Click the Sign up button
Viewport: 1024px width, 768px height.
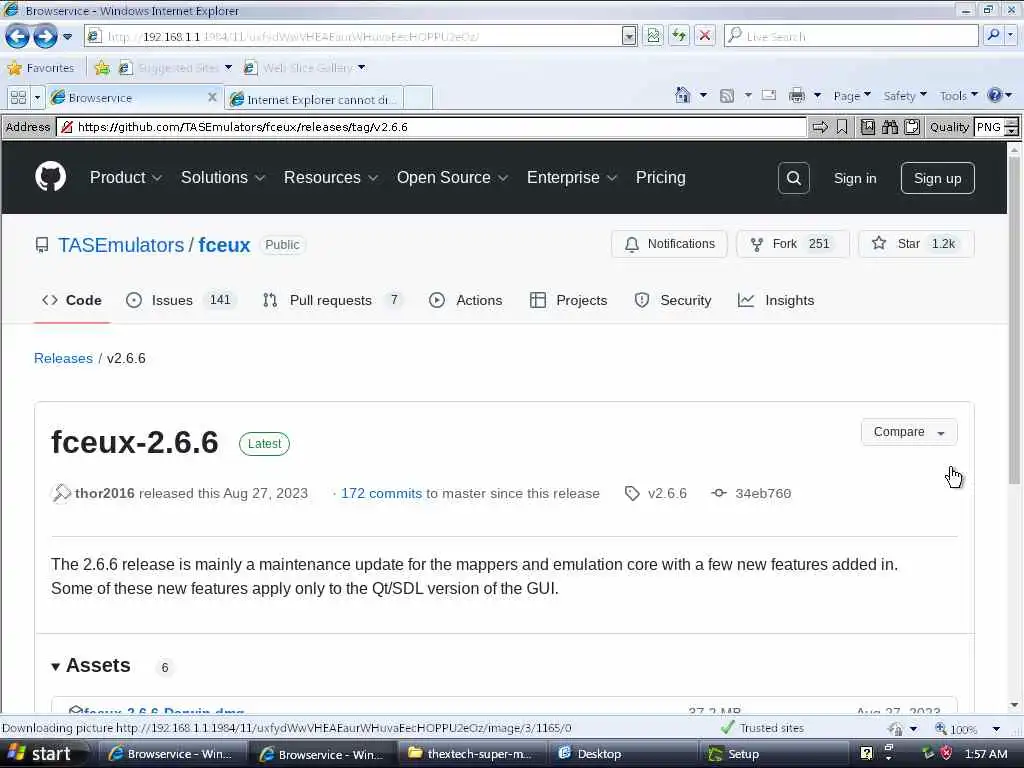pos(937,178)
